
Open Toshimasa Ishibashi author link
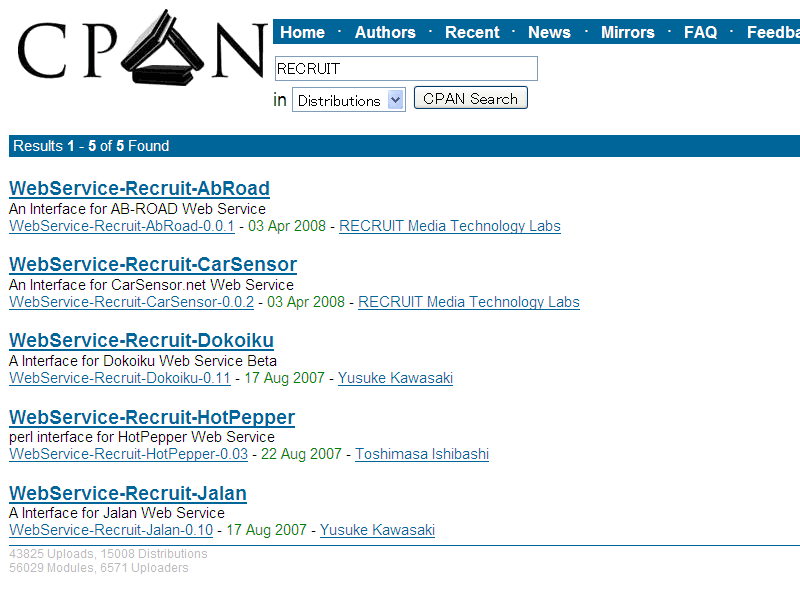[422, 454]
